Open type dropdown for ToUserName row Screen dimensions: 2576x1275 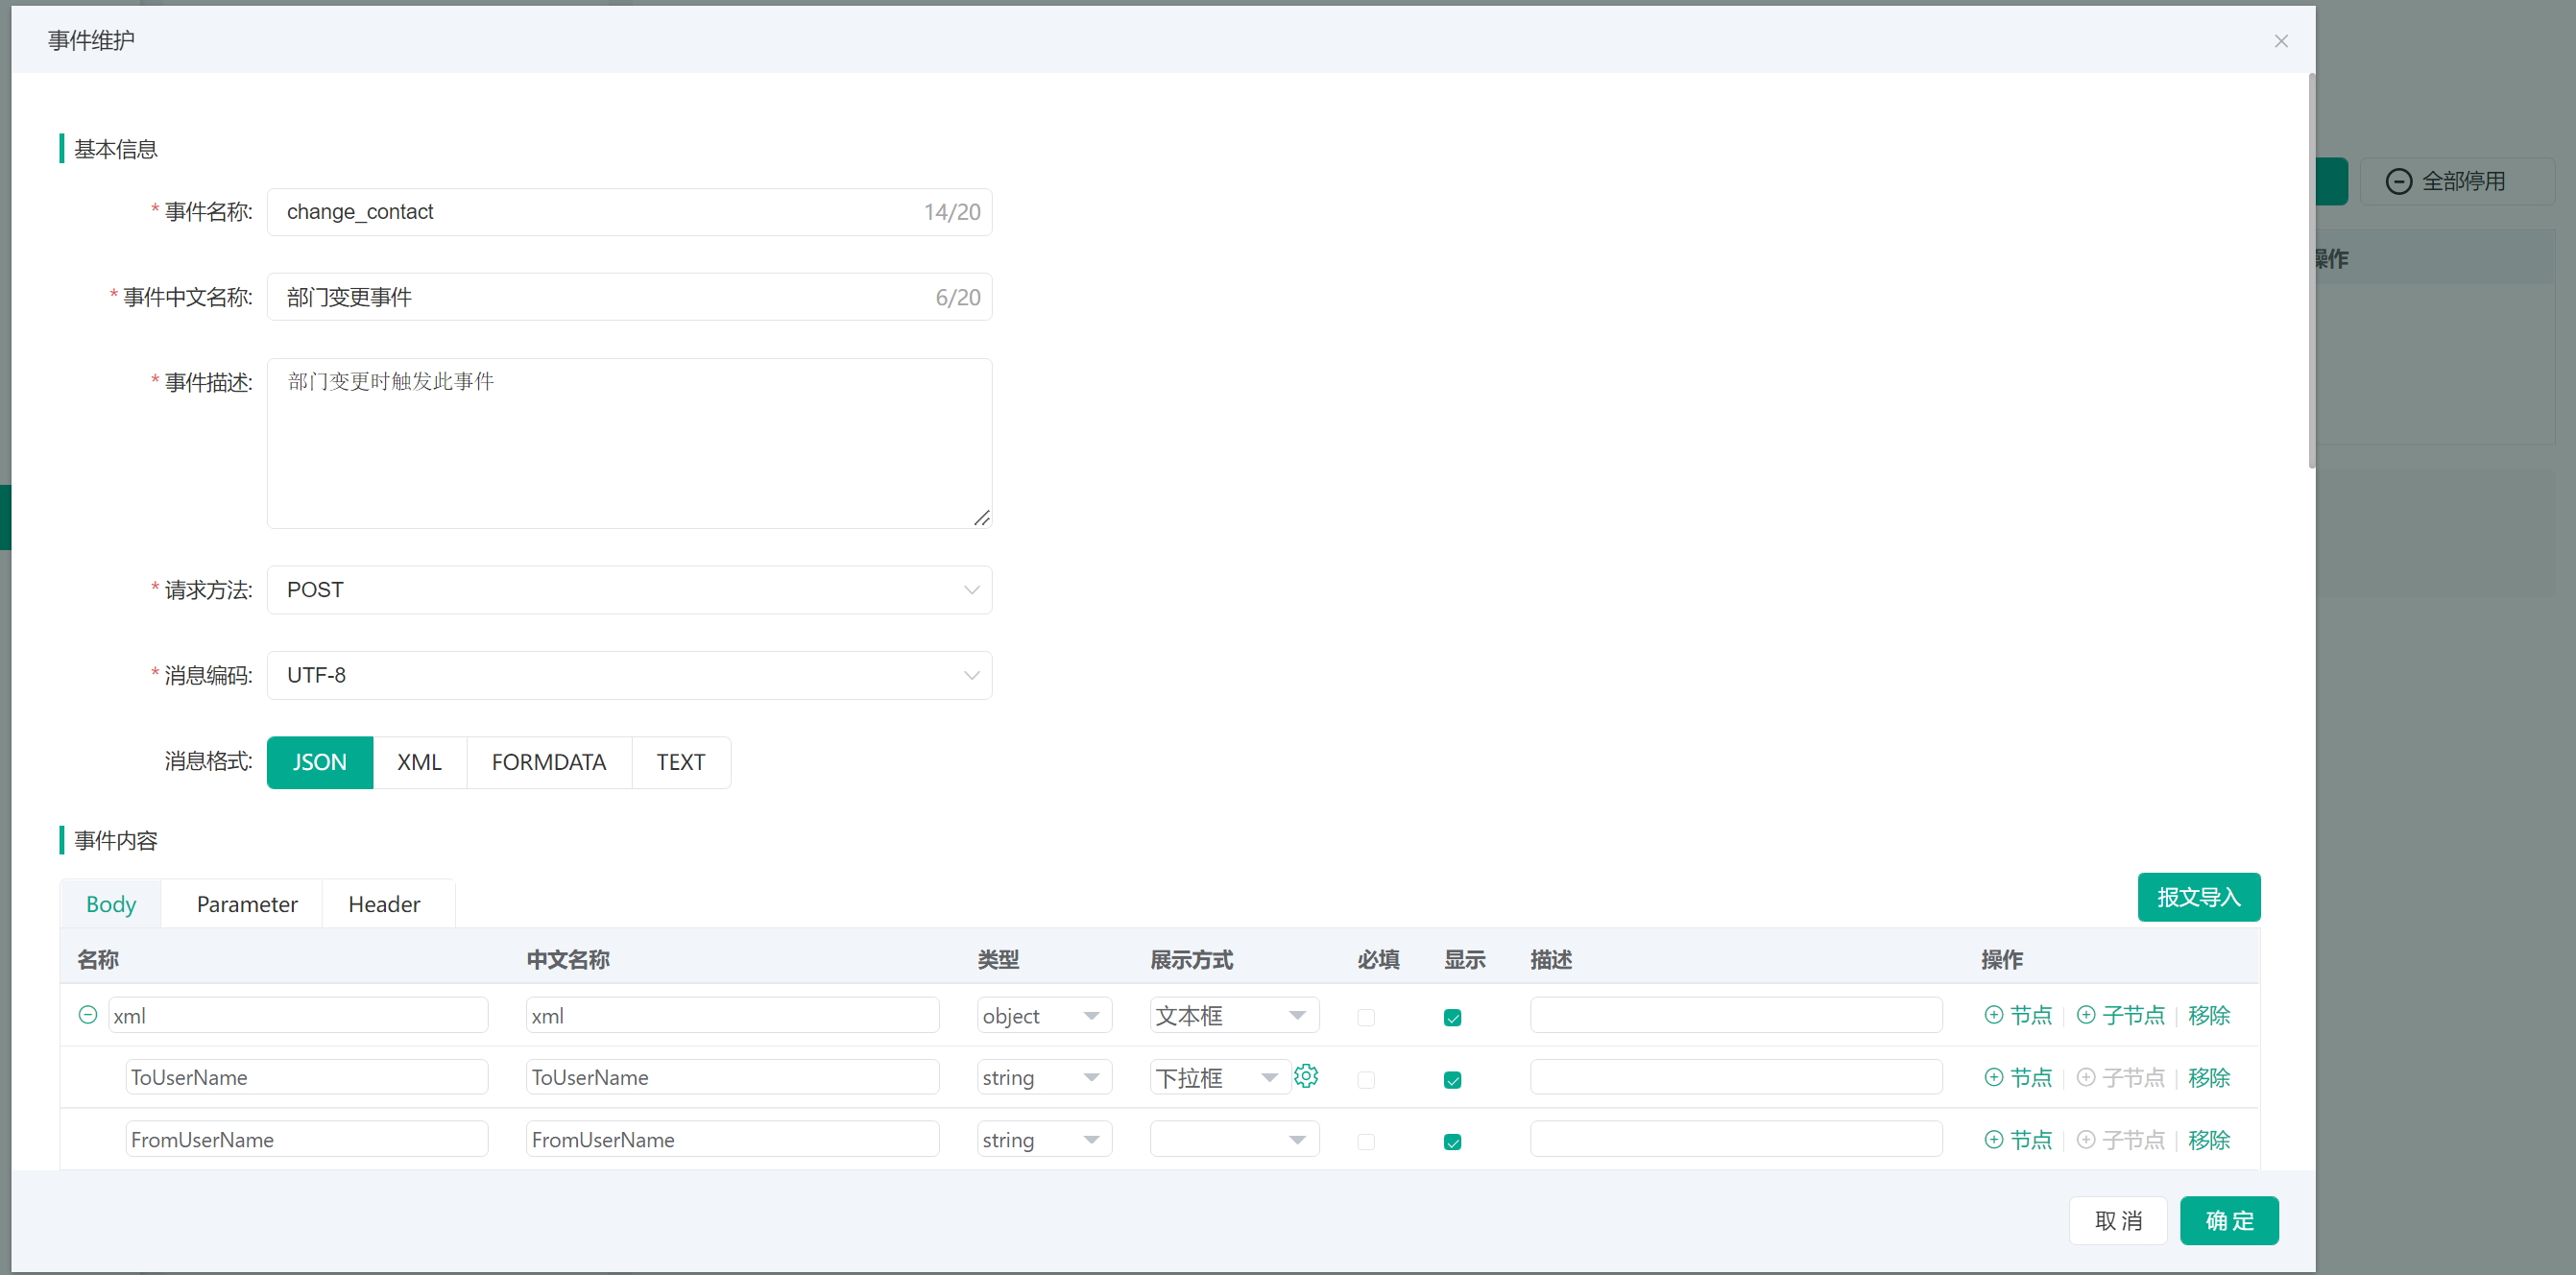[x=1044, y=1077]
